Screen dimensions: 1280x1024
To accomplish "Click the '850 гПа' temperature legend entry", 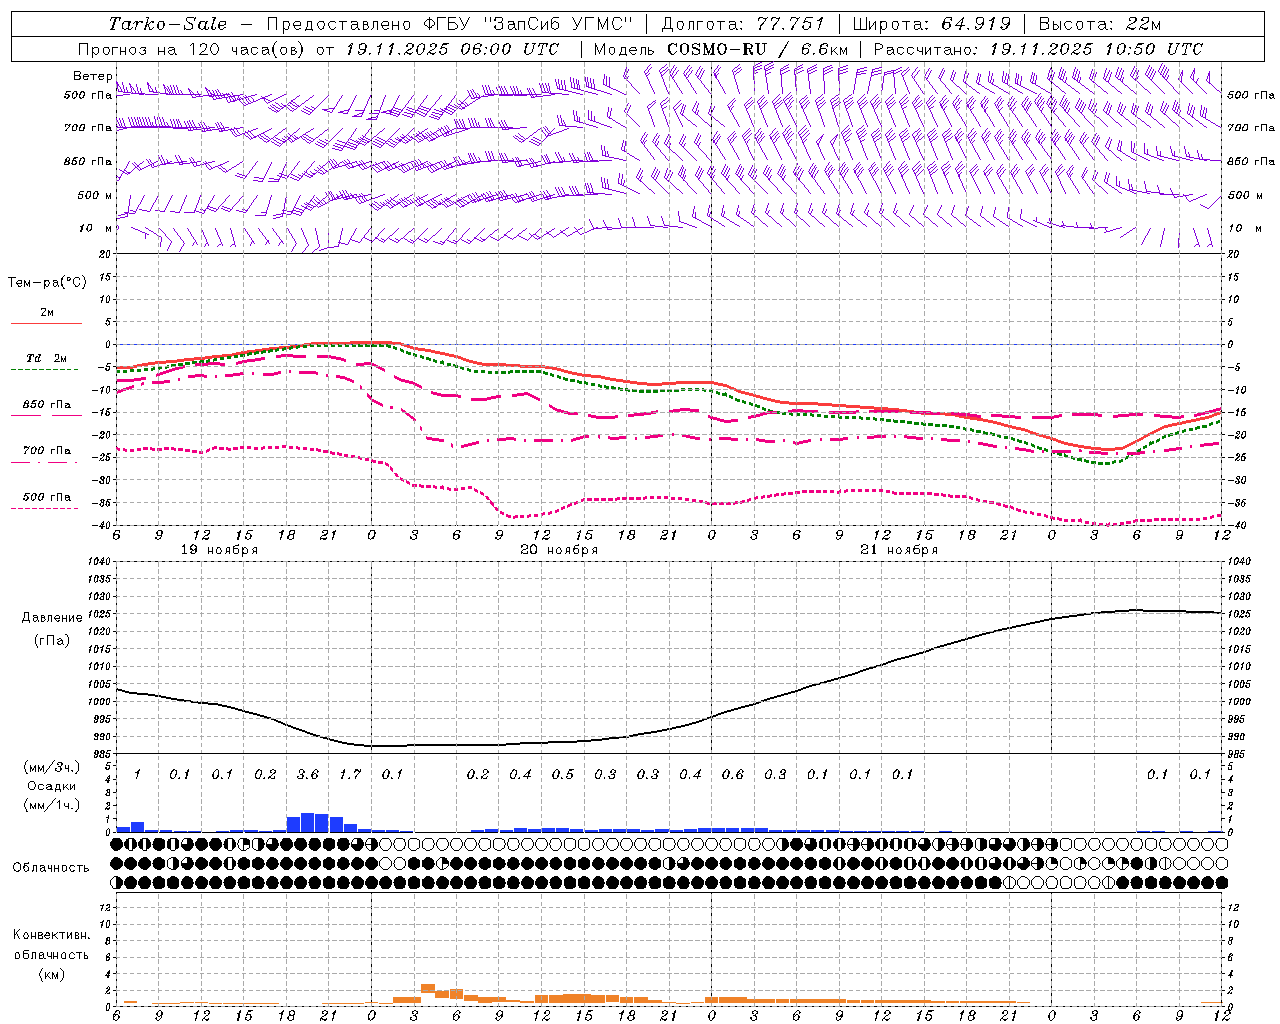I will (46, 405).
